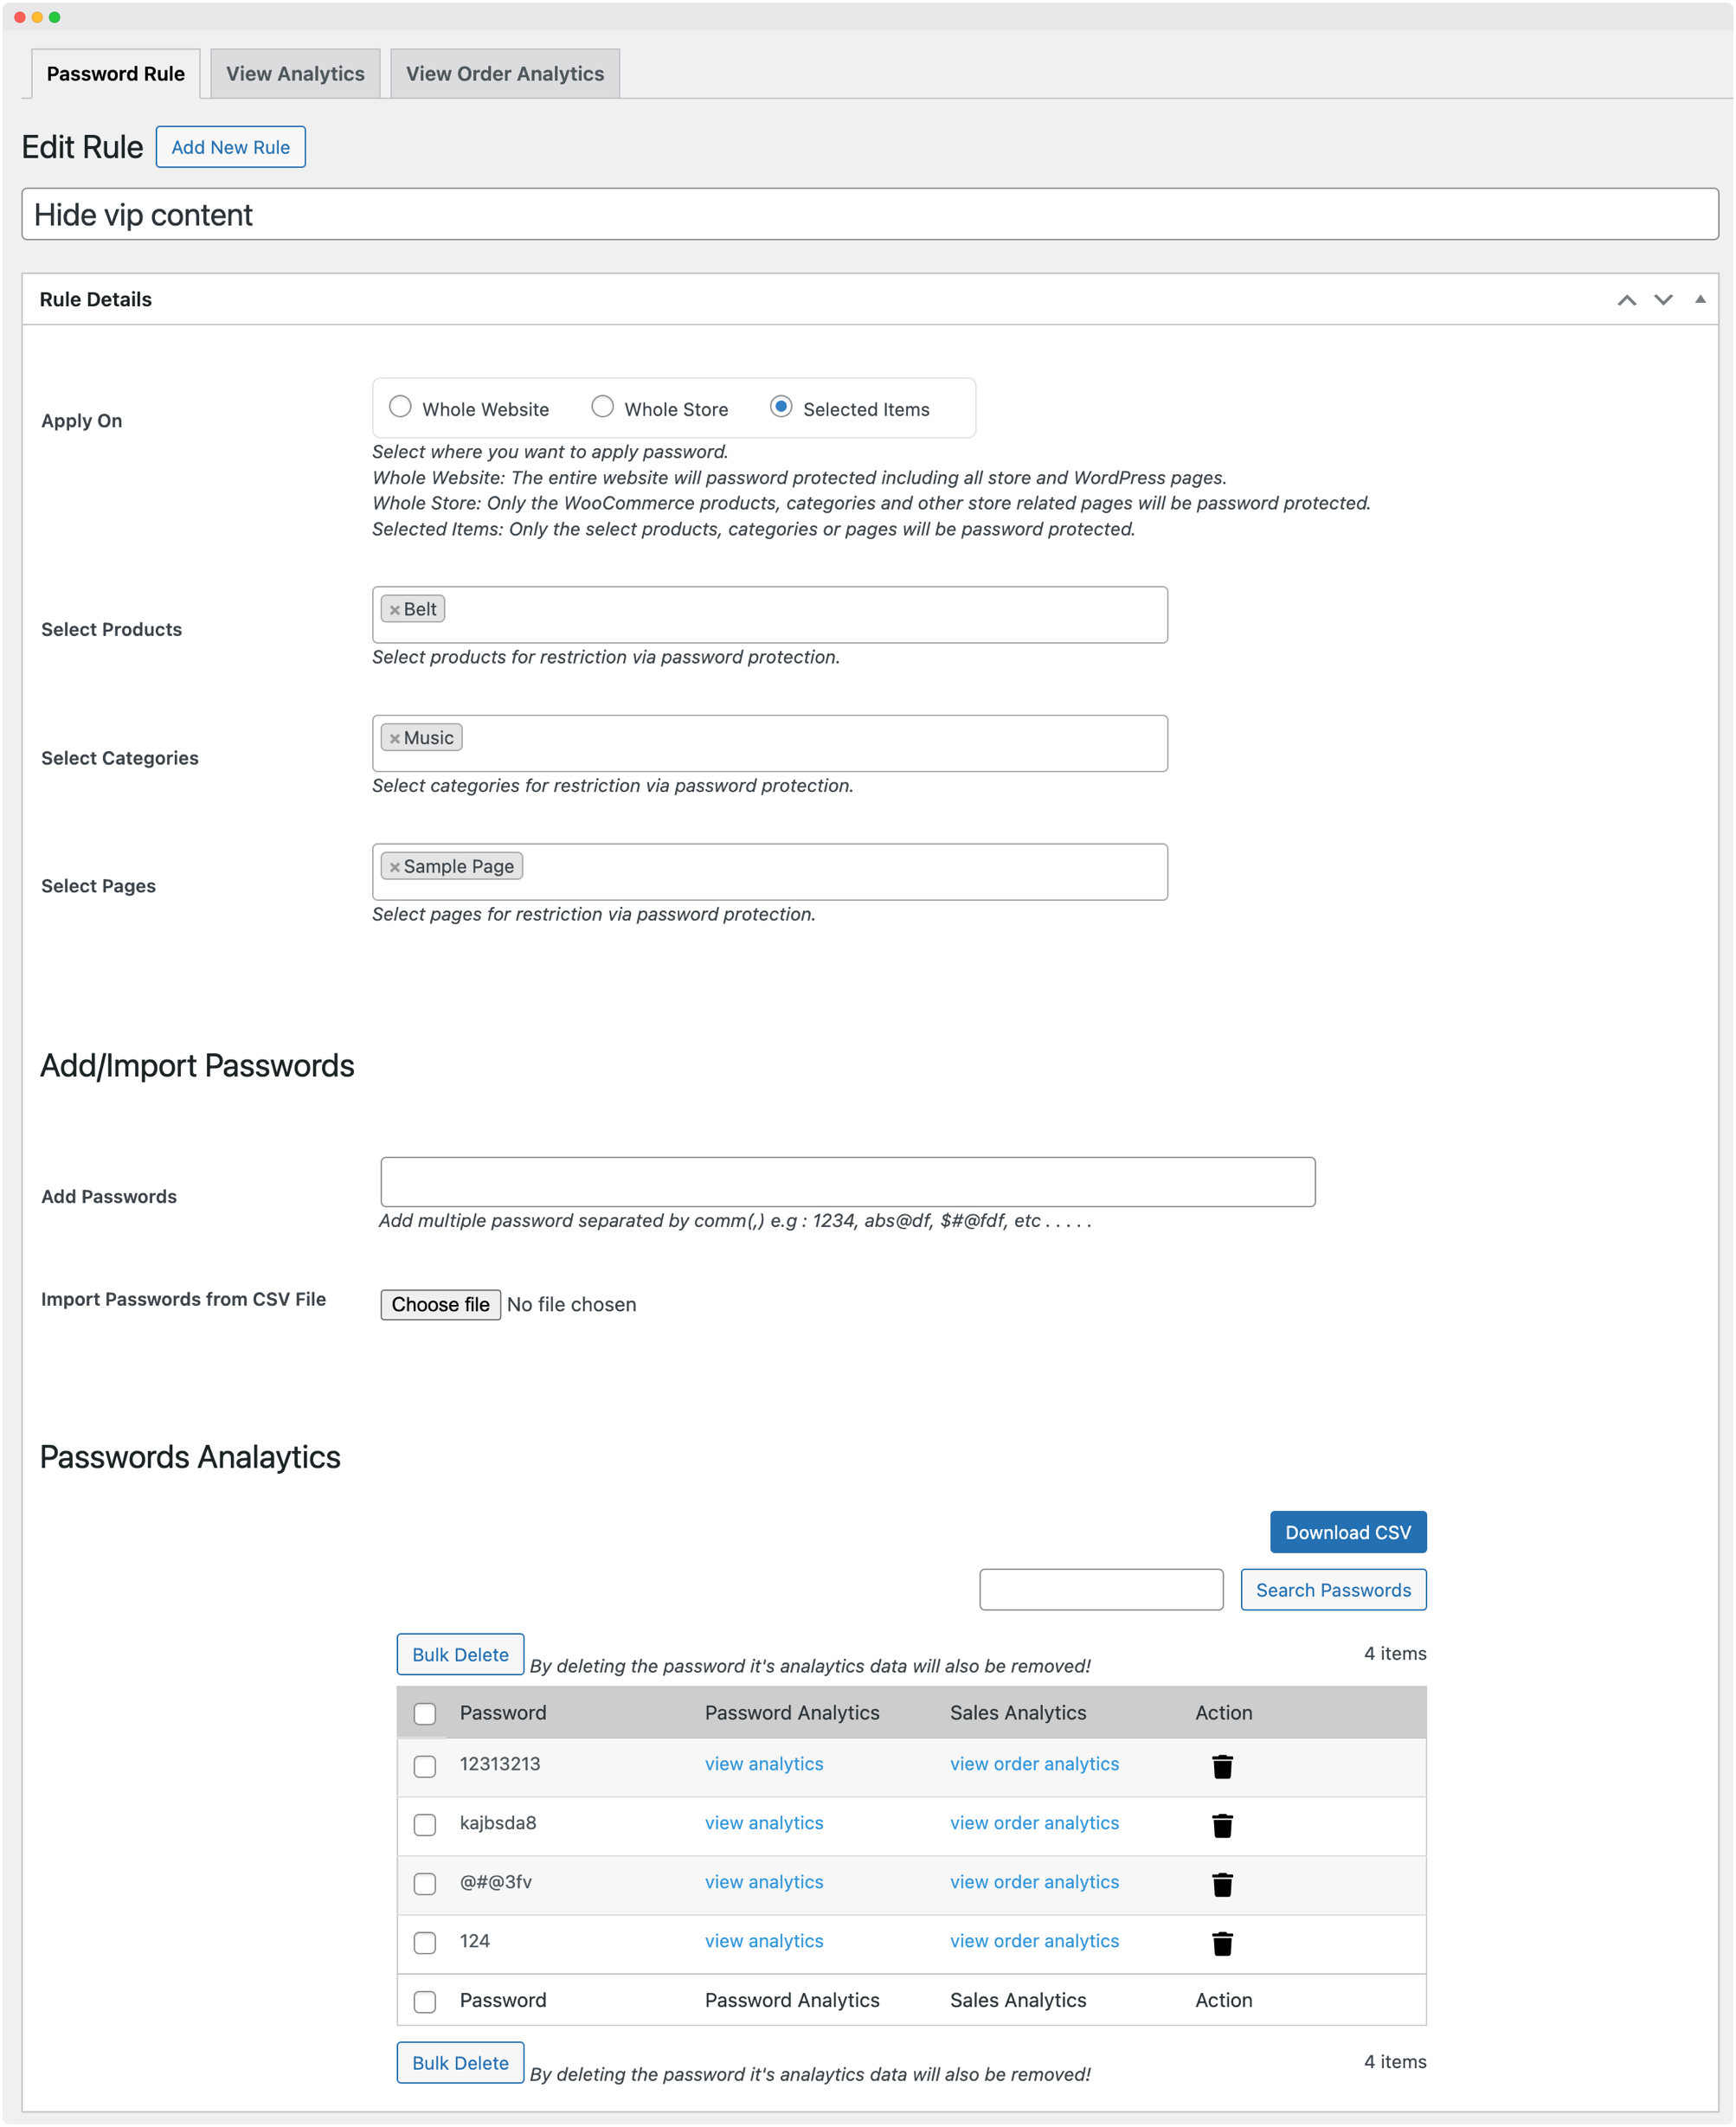Remove Music tag from Select Categories
1736x2127 pixels.
395,739
